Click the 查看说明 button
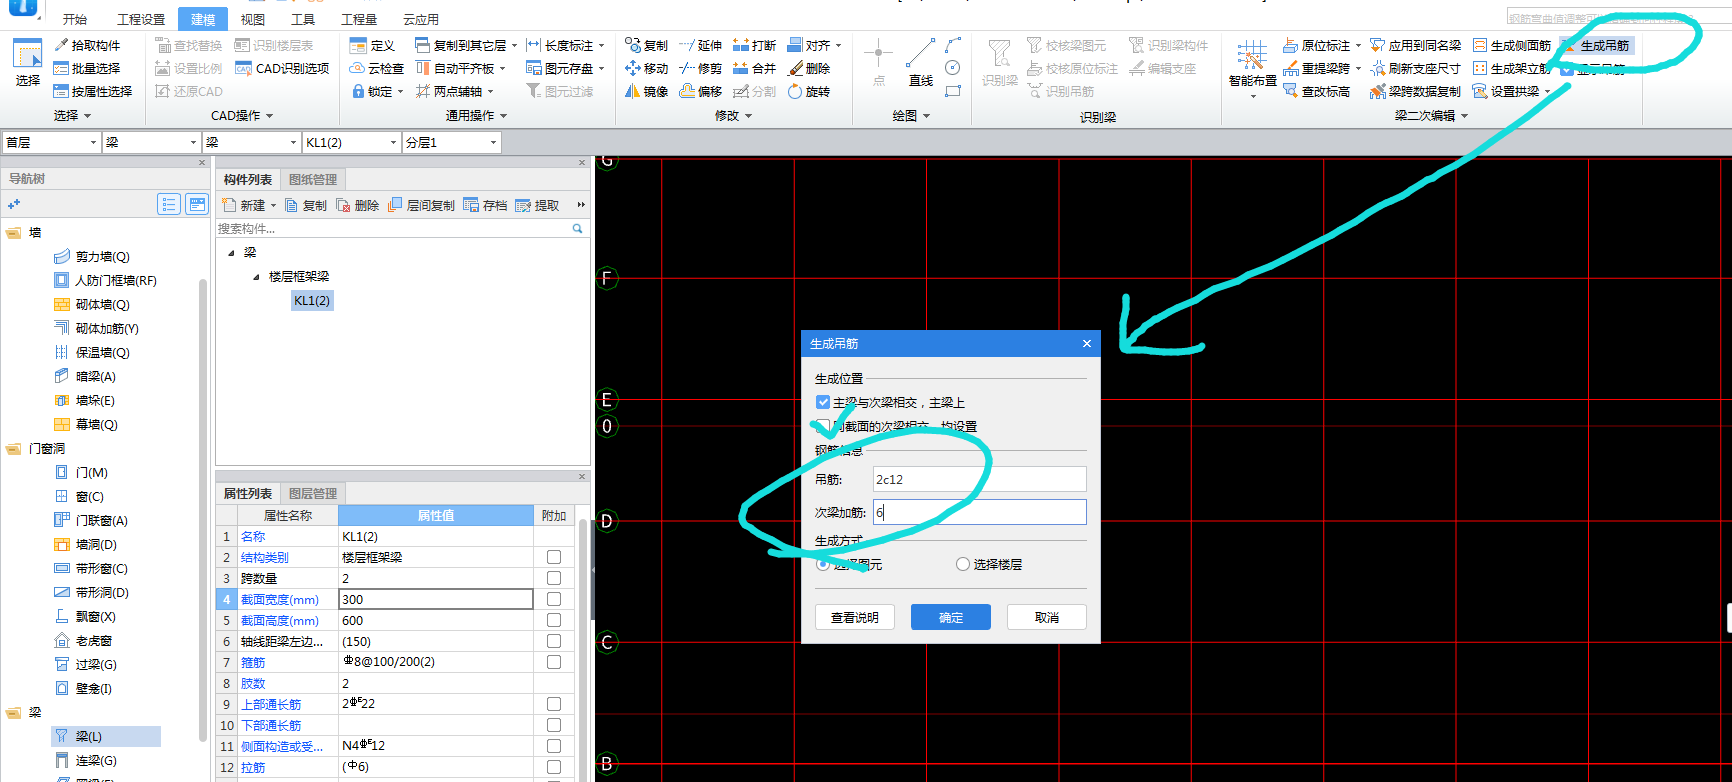This screenshot has height=782, width=1732. tap(855, 617)
